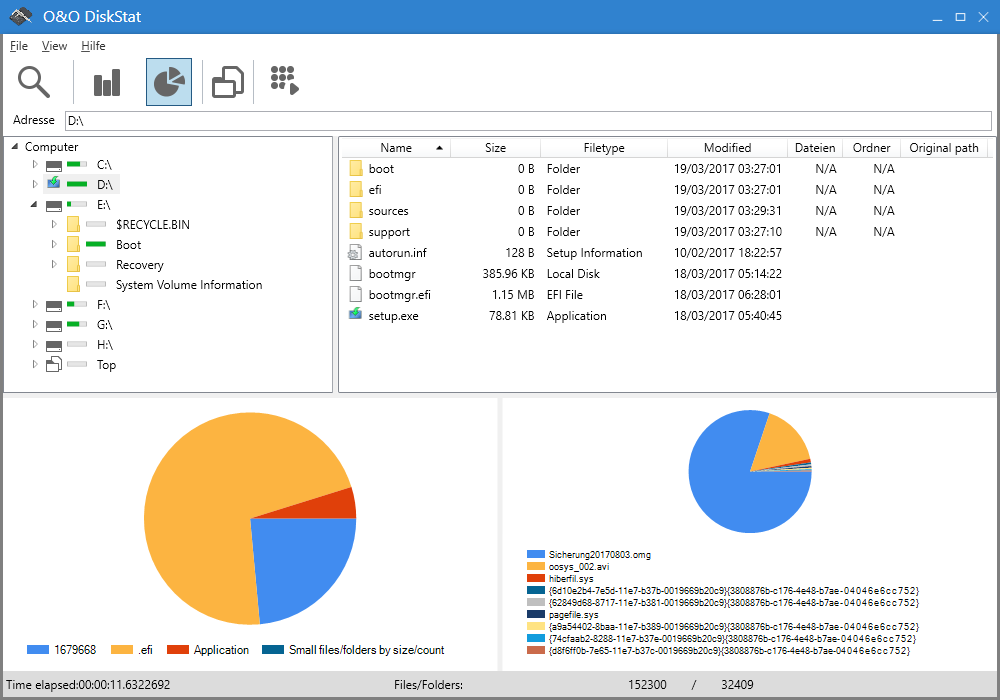Click the Top node icon in tree
The width and height of the screenshot is (1000, 700).
click(x=54, y=365)
